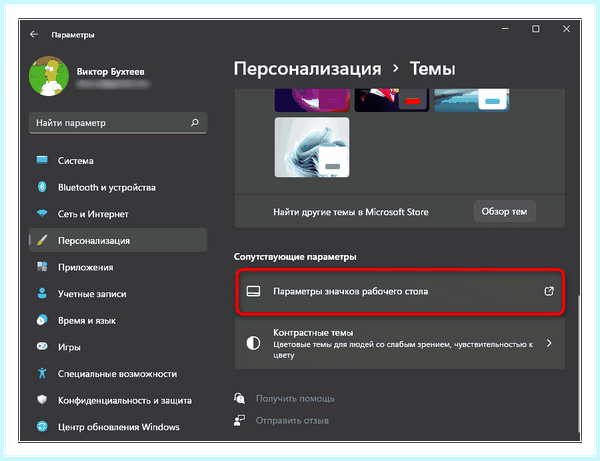This screenshot has width=600, height=461.
Task: Click the Wi-Fi icon next to Сеть и Интернет
Action: click(42, 213)
